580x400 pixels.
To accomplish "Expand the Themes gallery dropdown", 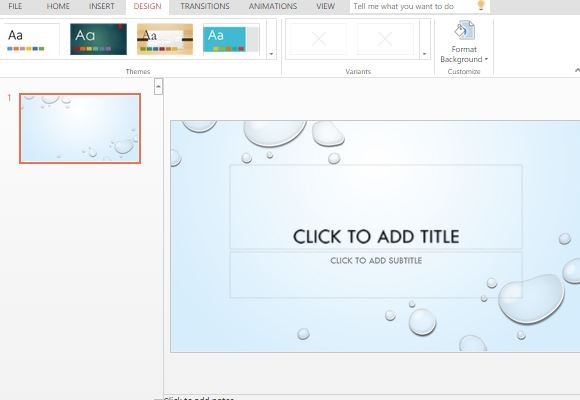I will pos(271,54).
